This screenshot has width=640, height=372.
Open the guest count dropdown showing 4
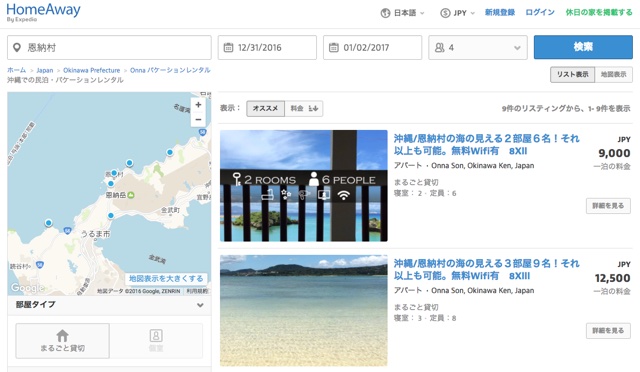click(478, 47)
